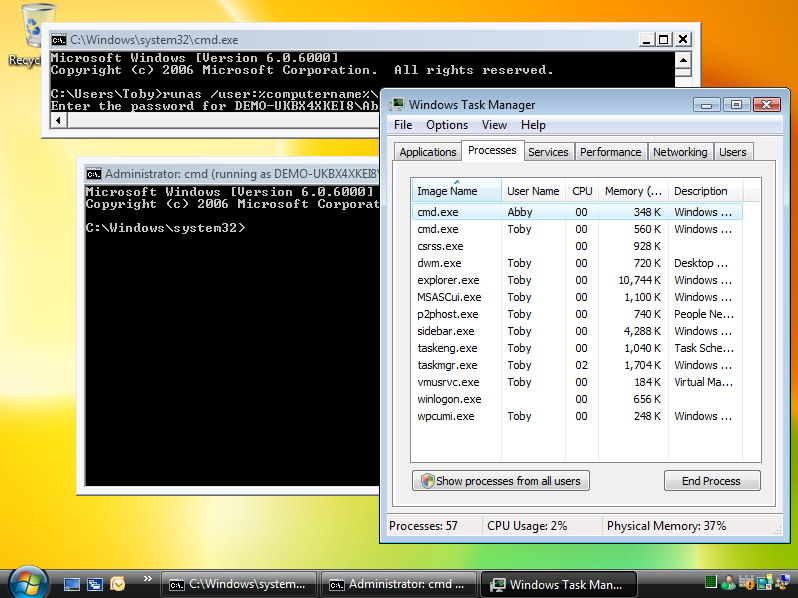Click Task Manager title bar icon
Image resolution: width=798 pixels, height=598 pixels.
coord(397,105)
